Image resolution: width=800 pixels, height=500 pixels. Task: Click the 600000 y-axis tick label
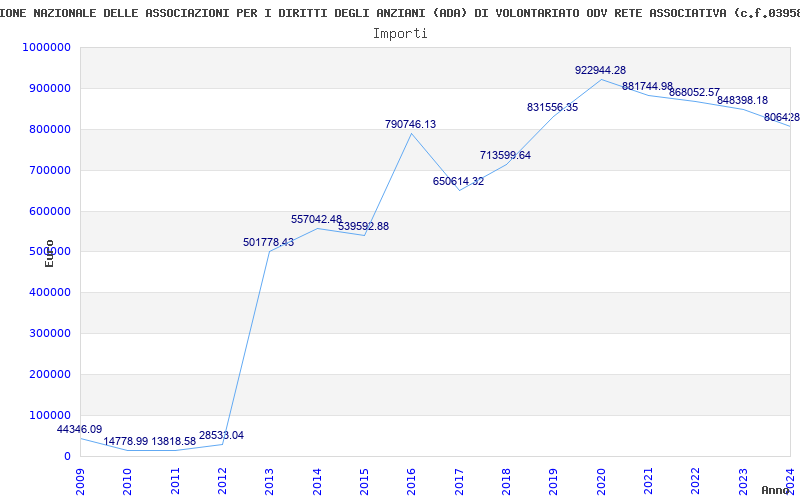click(x=49, y=211)
